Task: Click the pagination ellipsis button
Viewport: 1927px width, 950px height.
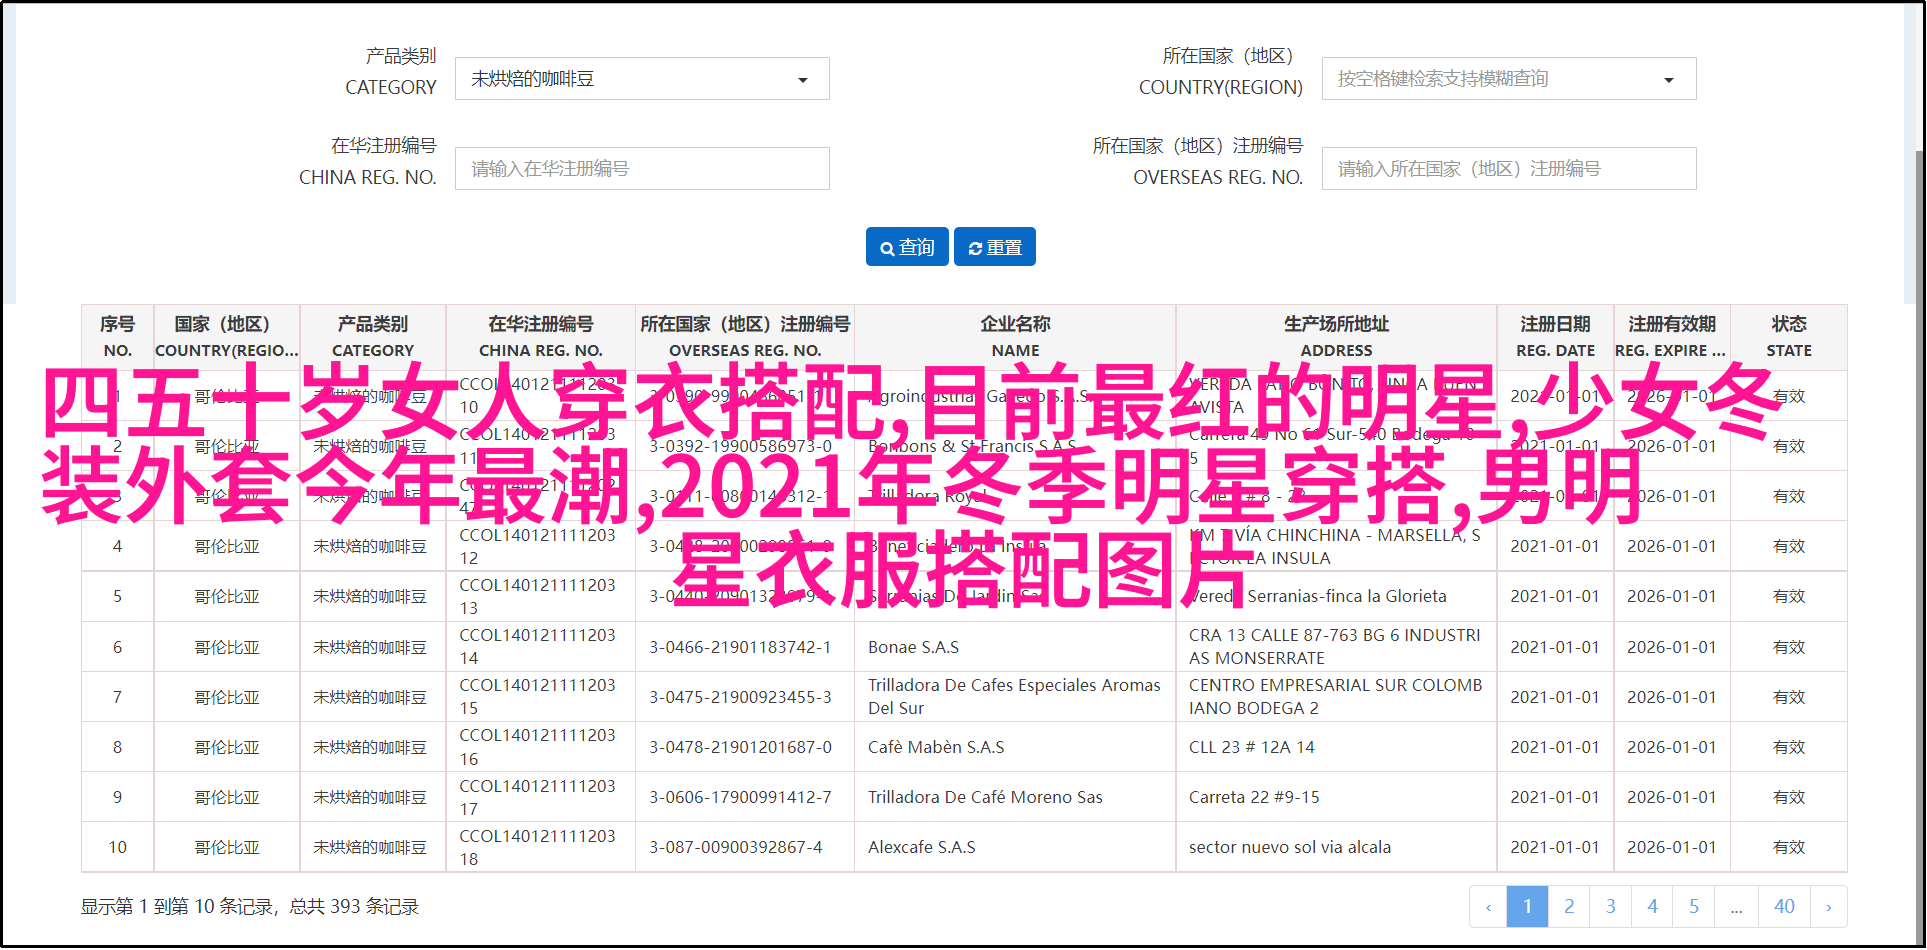Action: coord(1736,907)
